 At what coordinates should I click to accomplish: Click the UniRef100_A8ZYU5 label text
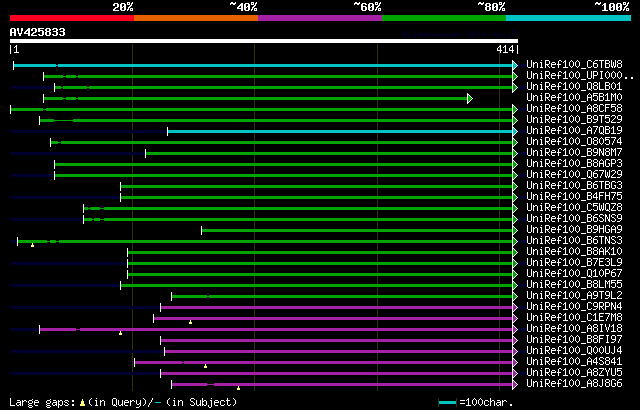pos(574,373)
